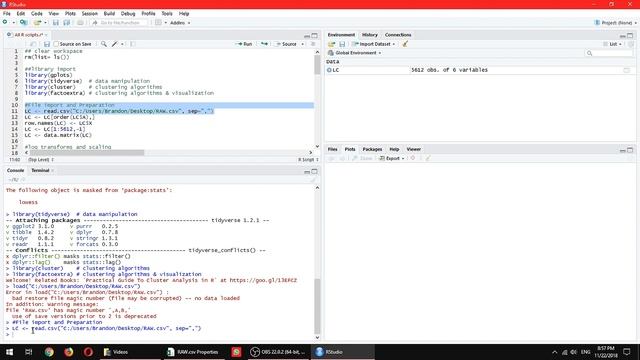Viewport: 640px width, 360px height.
Task: Open the New File dropdown arrow
Action: [13, 23]
